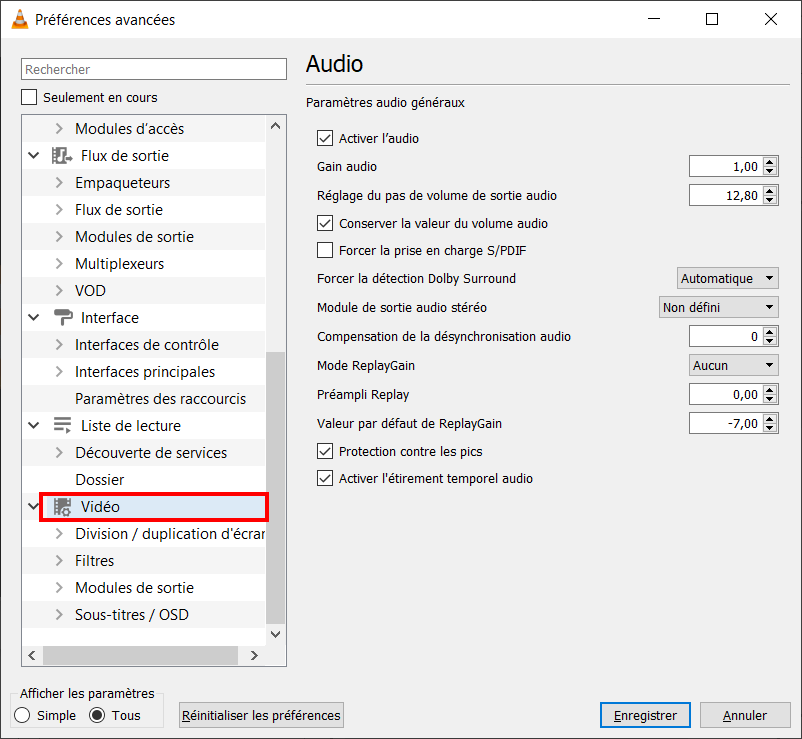Click the tree's vertical scrollbar thumb
Screen dimensions: 802x739
coord(276,488)
